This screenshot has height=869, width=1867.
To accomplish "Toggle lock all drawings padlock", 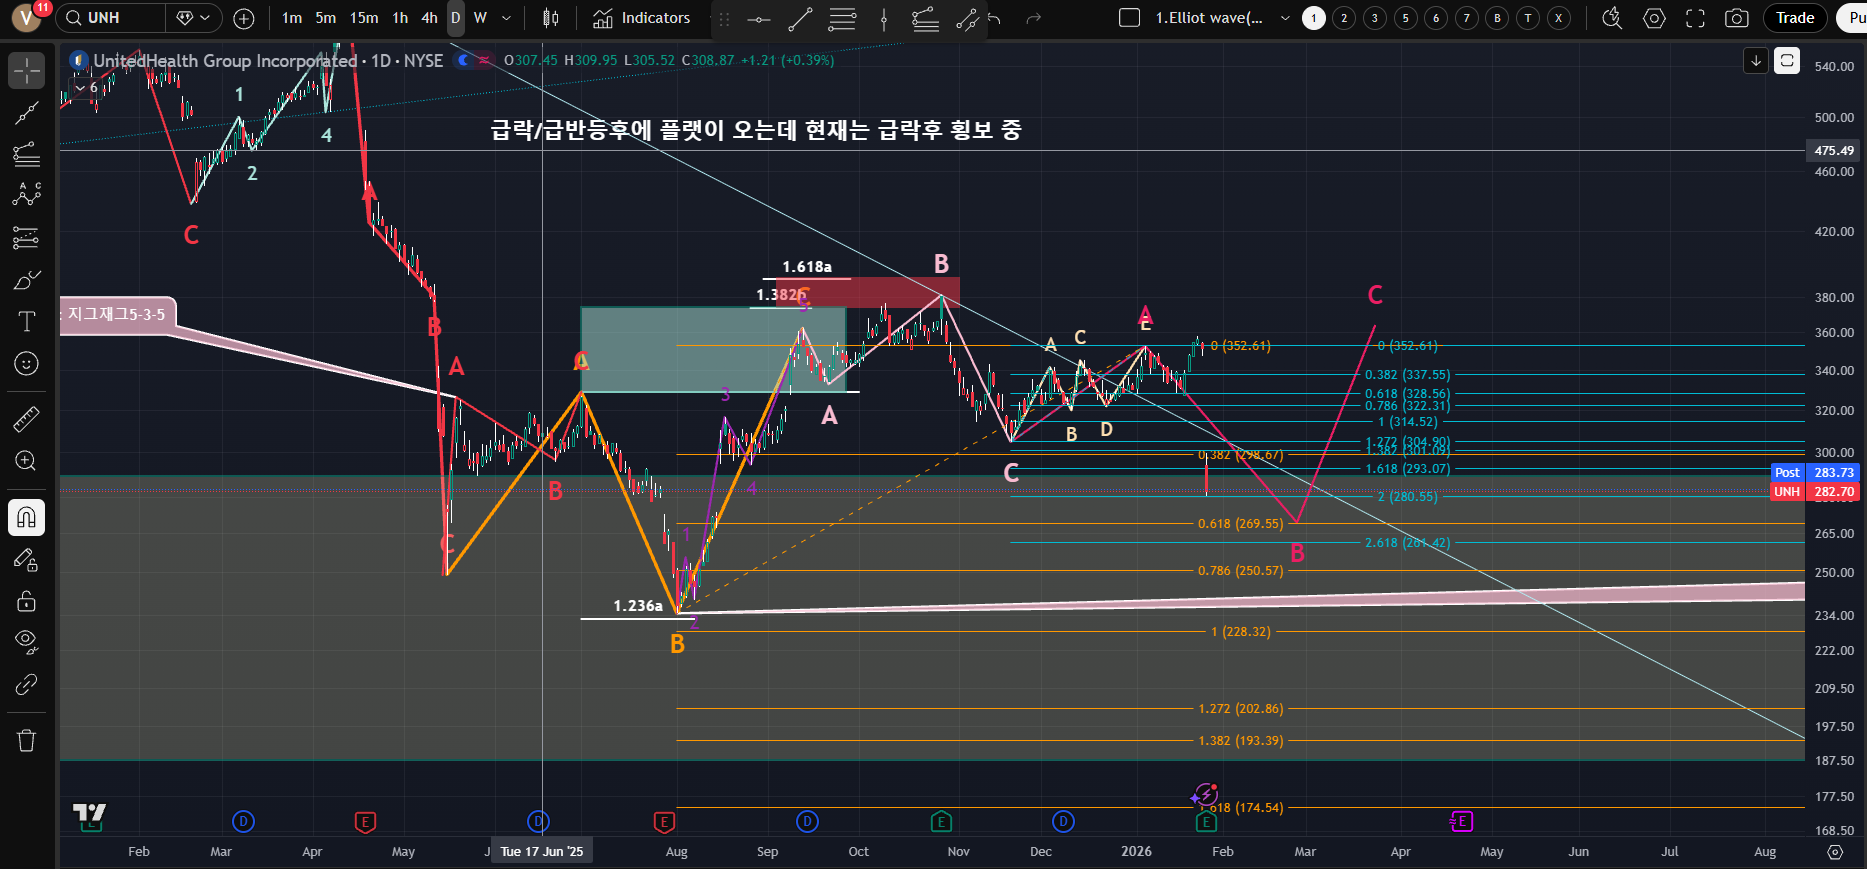I will click(x=27, y=600).
